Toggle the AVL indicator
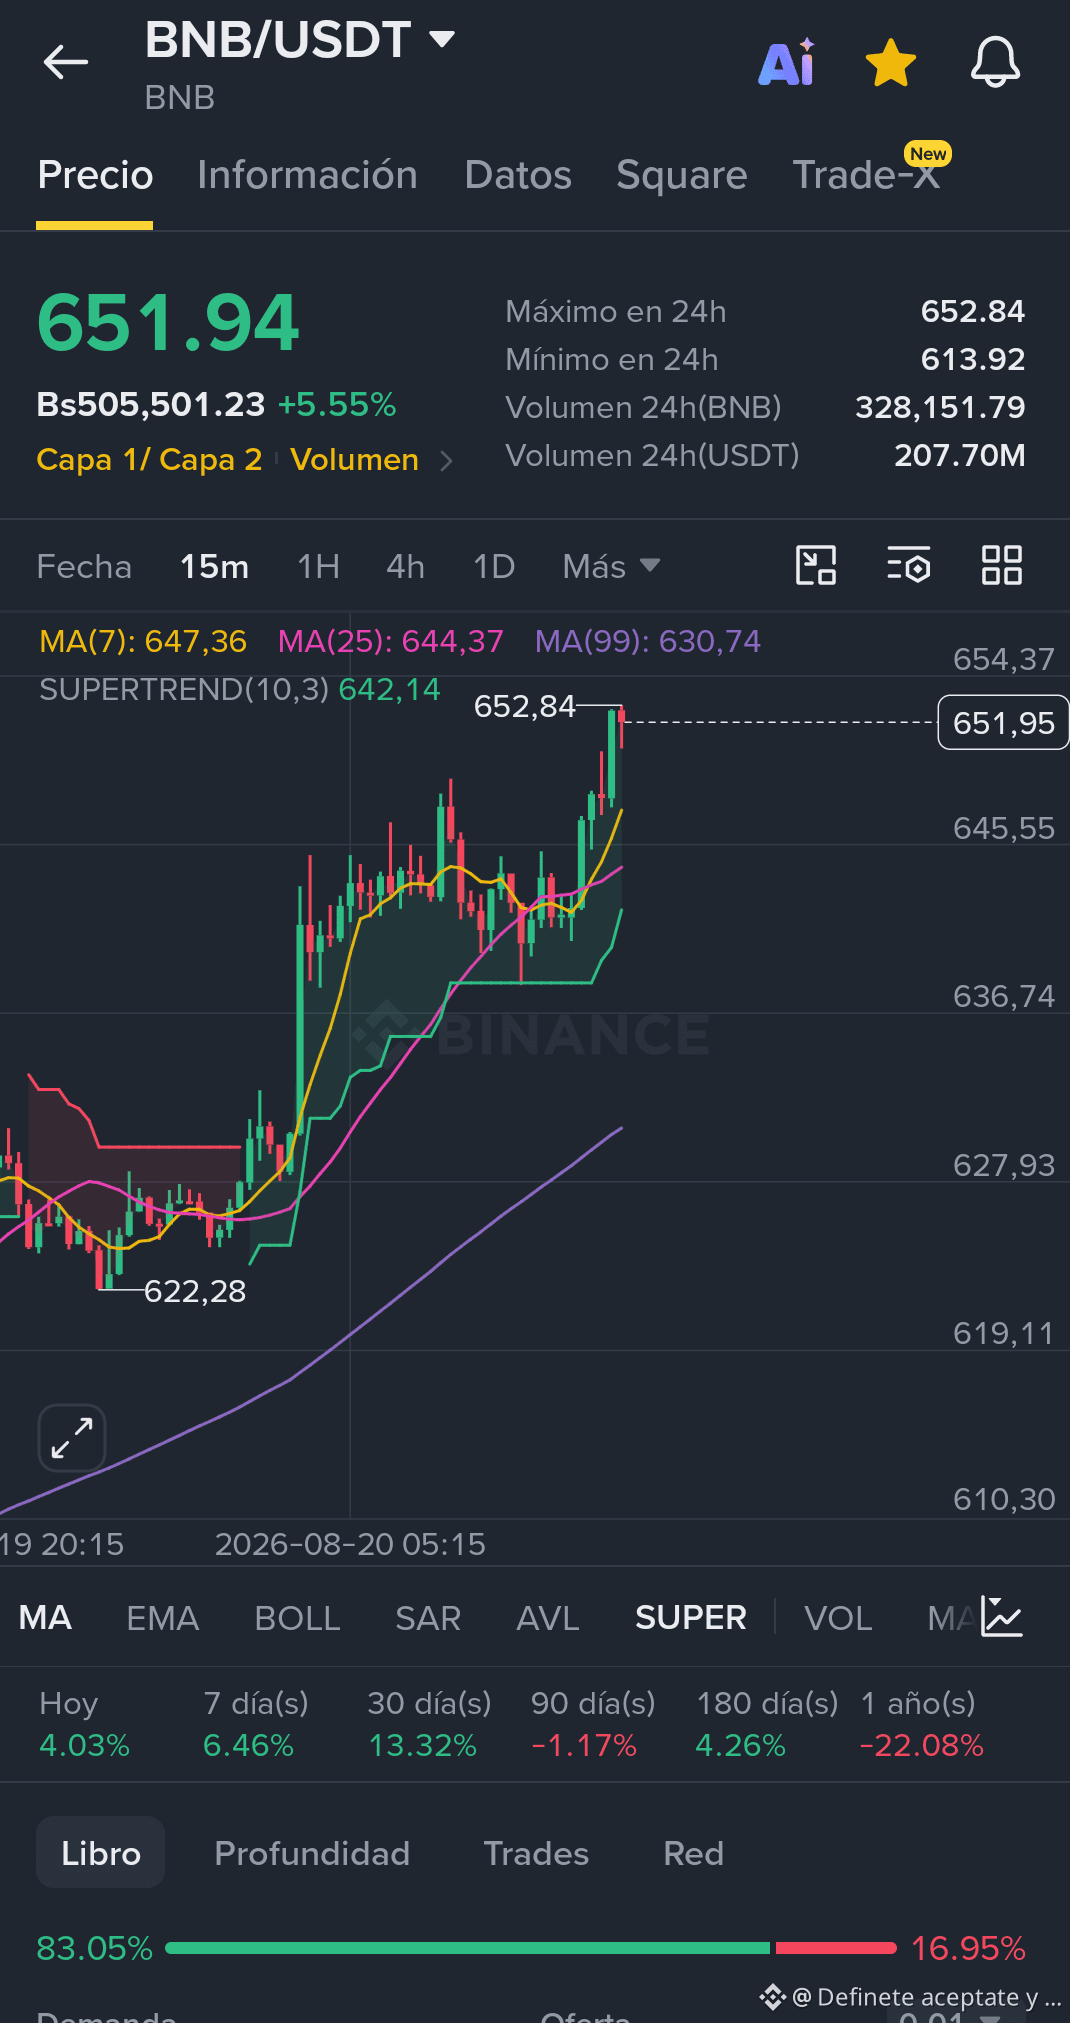Image resolution: width=1070 pixels, height=2023 pixels. [x=548, y=1617]
